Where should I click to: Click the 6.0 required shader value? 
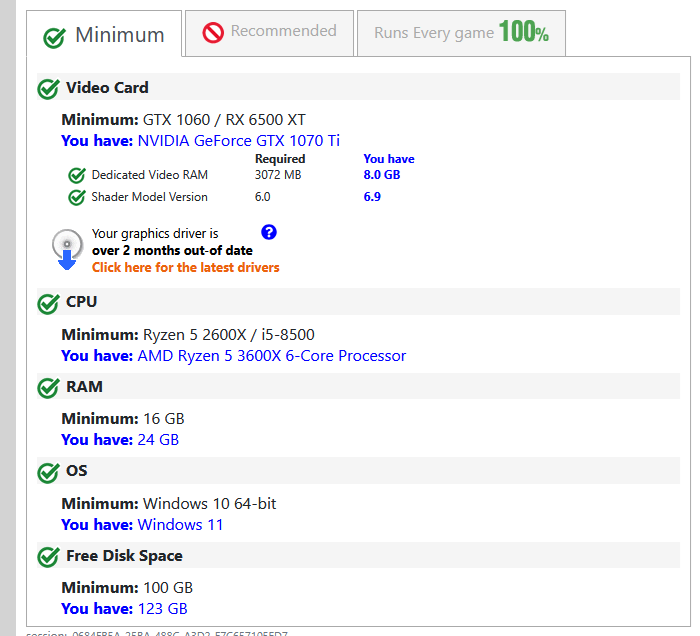[262, 197]
